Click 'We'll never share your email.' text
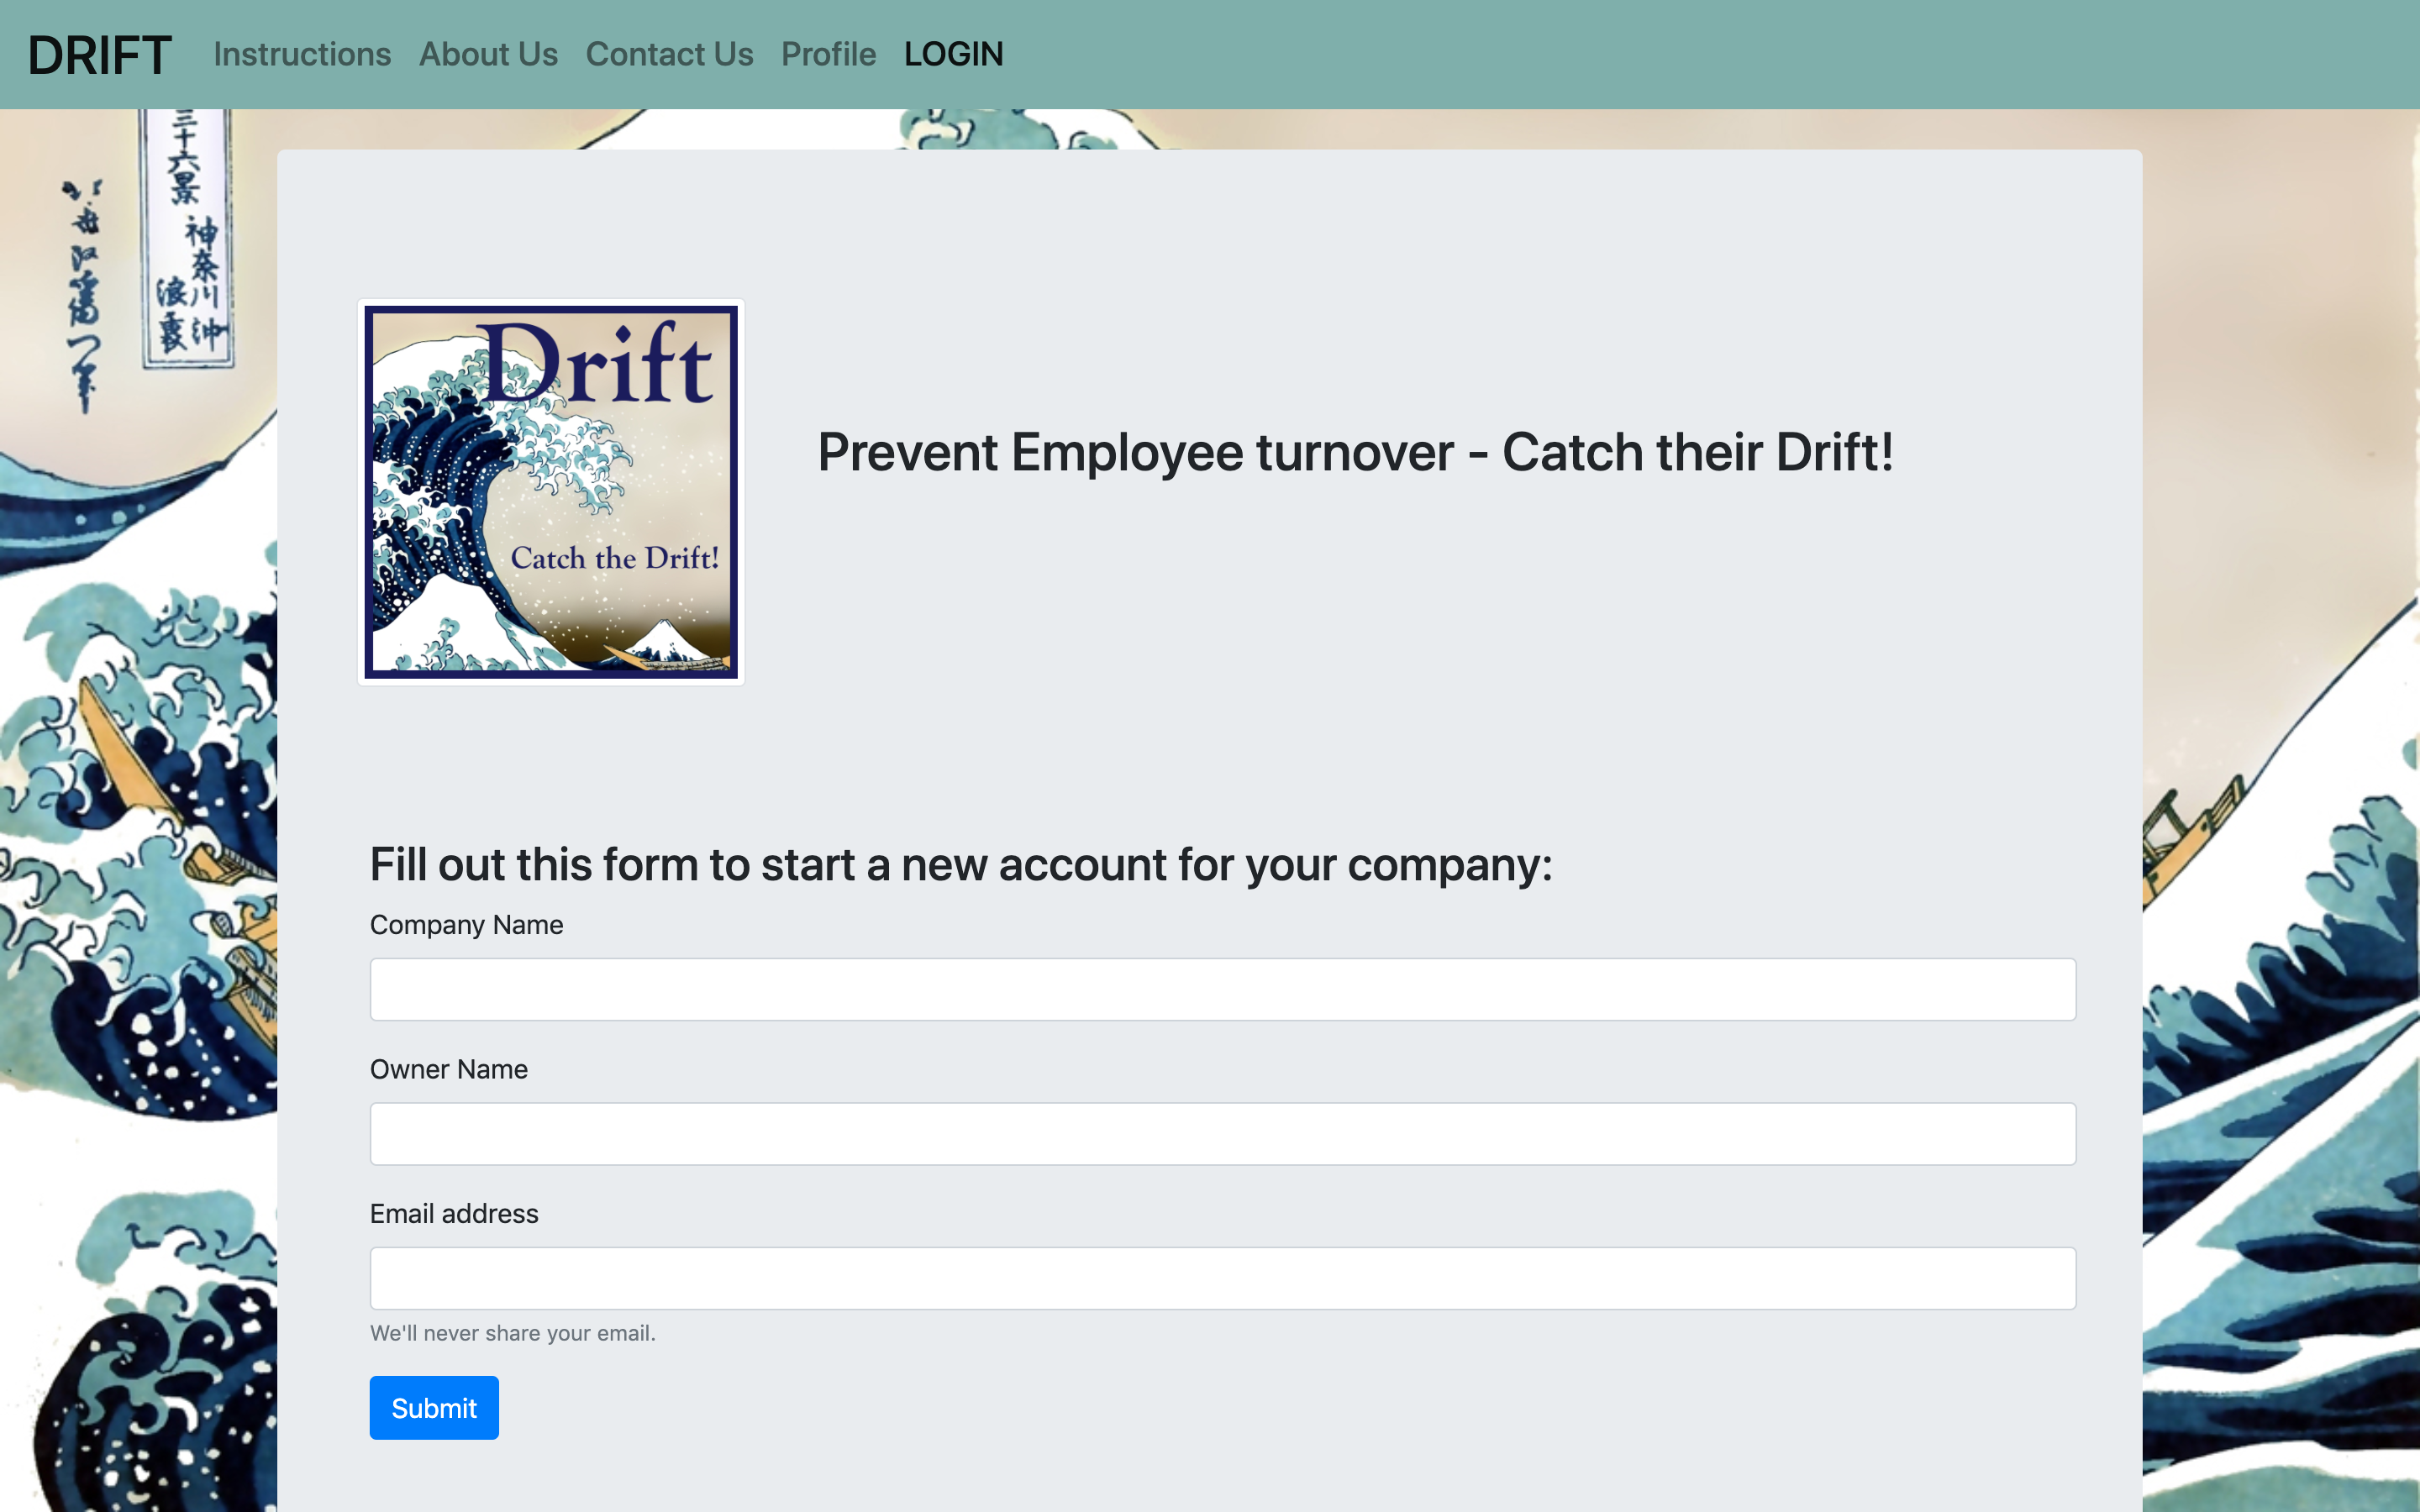 (x=512, y=1333)
